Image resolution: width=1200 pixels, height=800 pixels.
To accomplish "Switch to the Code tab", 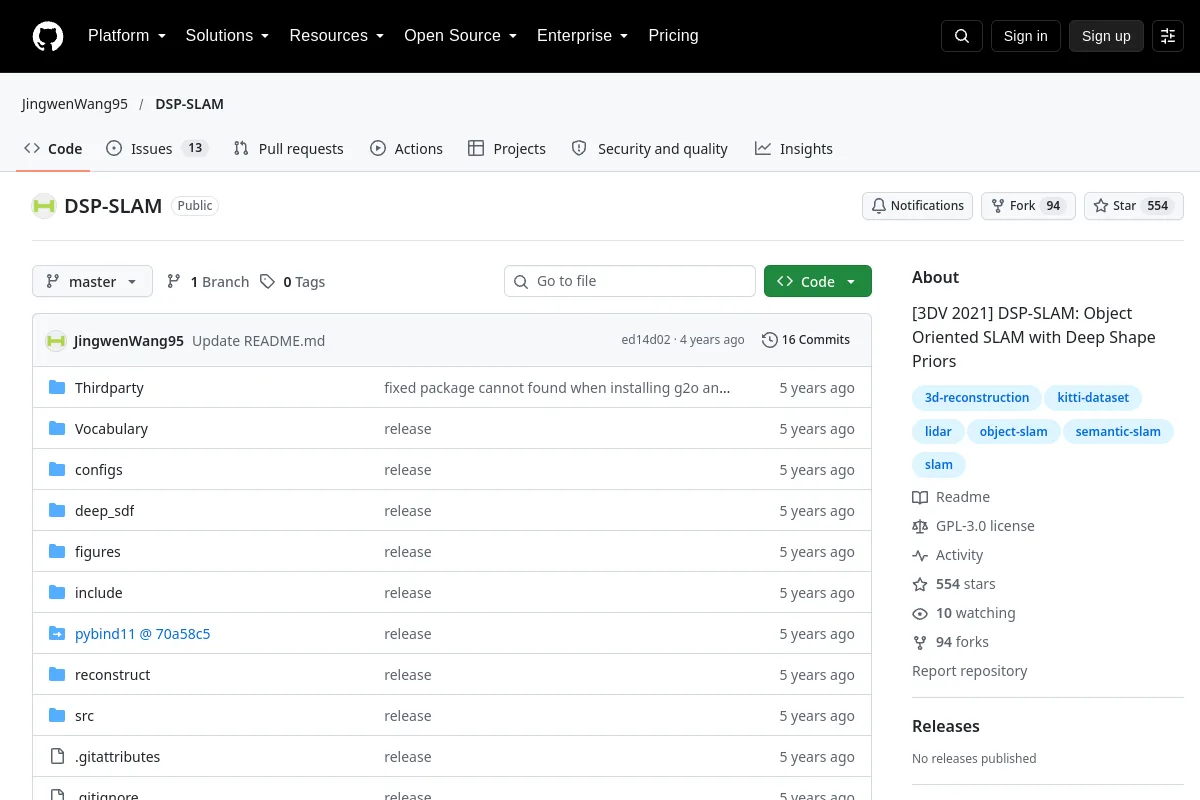I will (x=53, y=149).
